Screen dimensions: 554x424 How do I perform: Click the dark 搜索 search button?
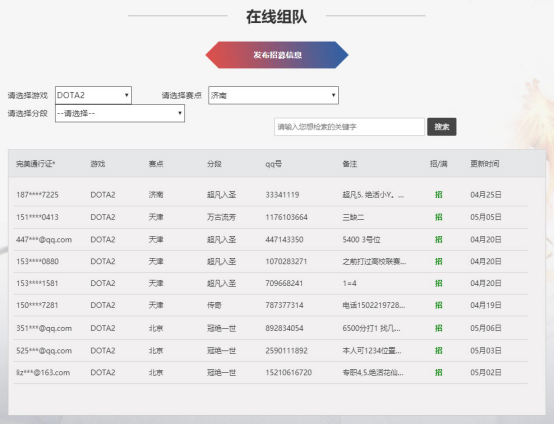(x=442, y=127)
